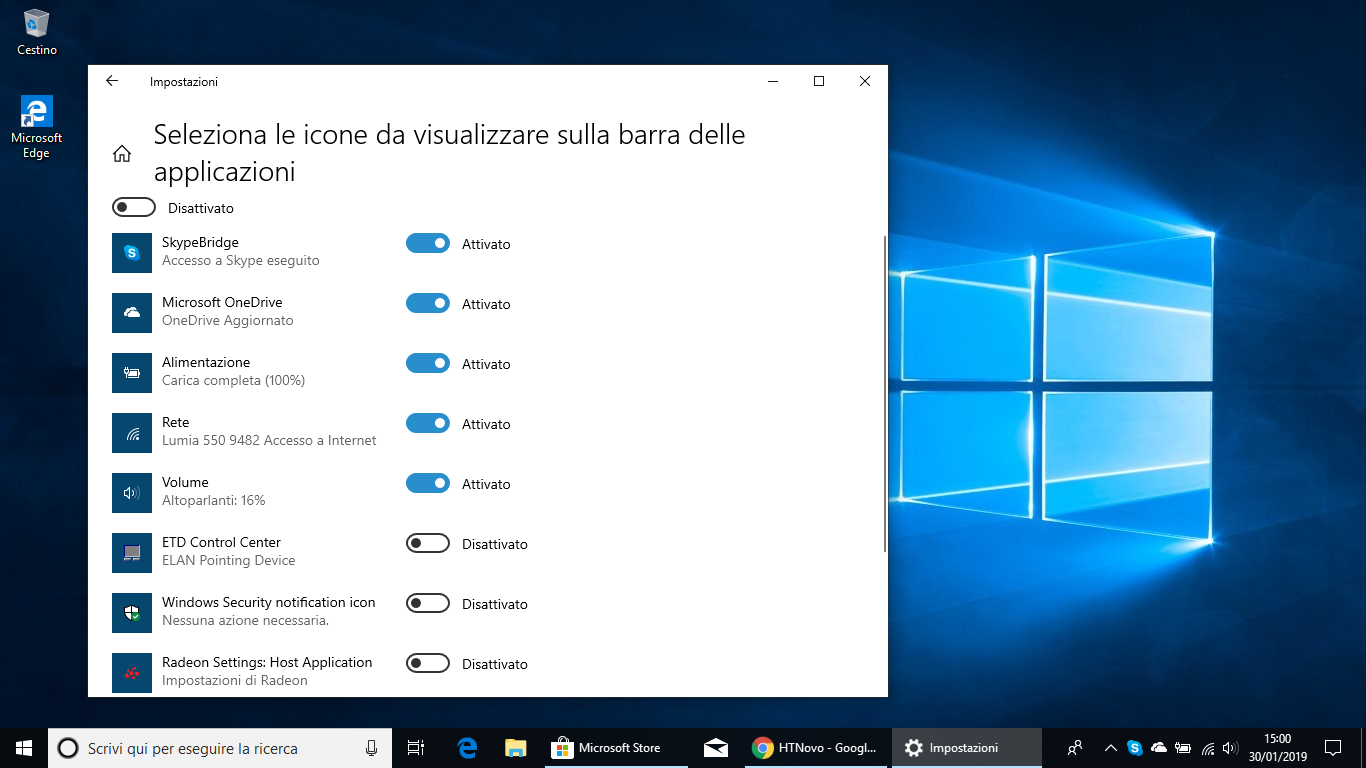This screenshot has width=1366, height=768.
Task: Click the Radeon Settings icon in list
Action: [x=132, y=673]
